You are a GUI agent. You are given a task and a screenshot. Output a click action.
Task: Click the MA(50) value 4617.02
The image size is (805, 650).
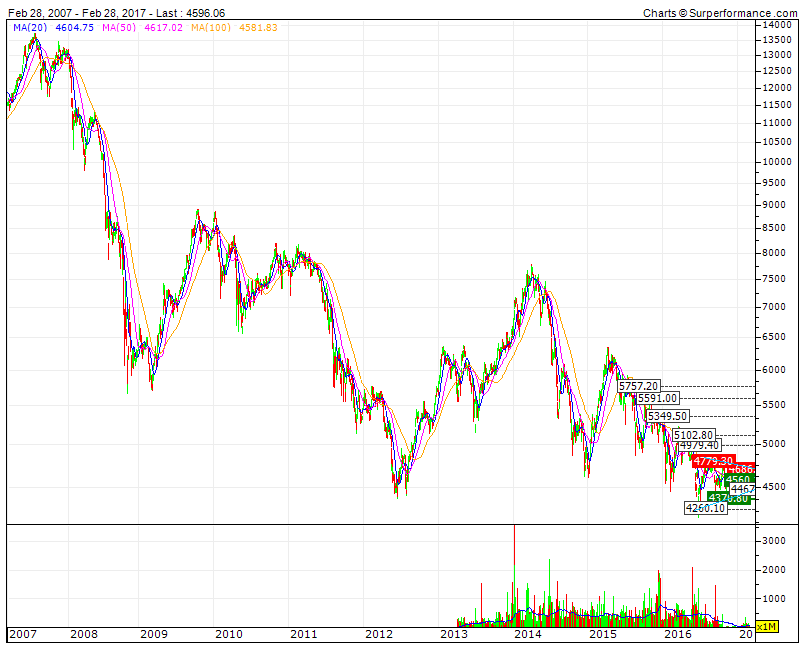pos(163,27)
